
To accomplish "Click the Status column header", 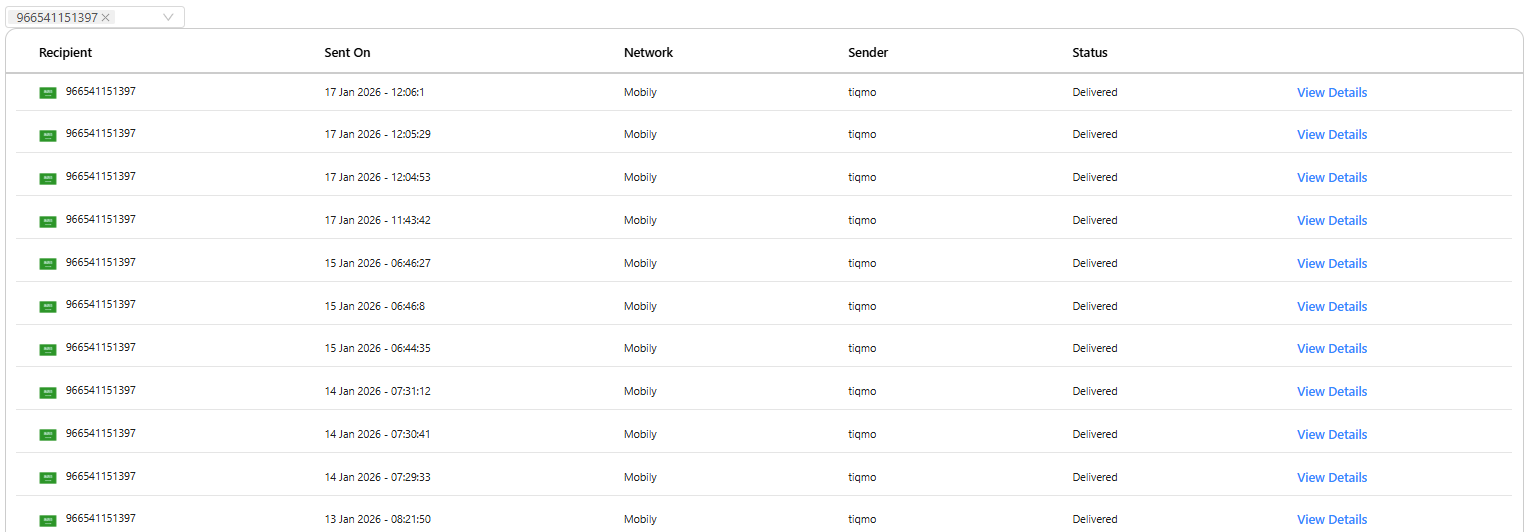I will [1090, 53].
